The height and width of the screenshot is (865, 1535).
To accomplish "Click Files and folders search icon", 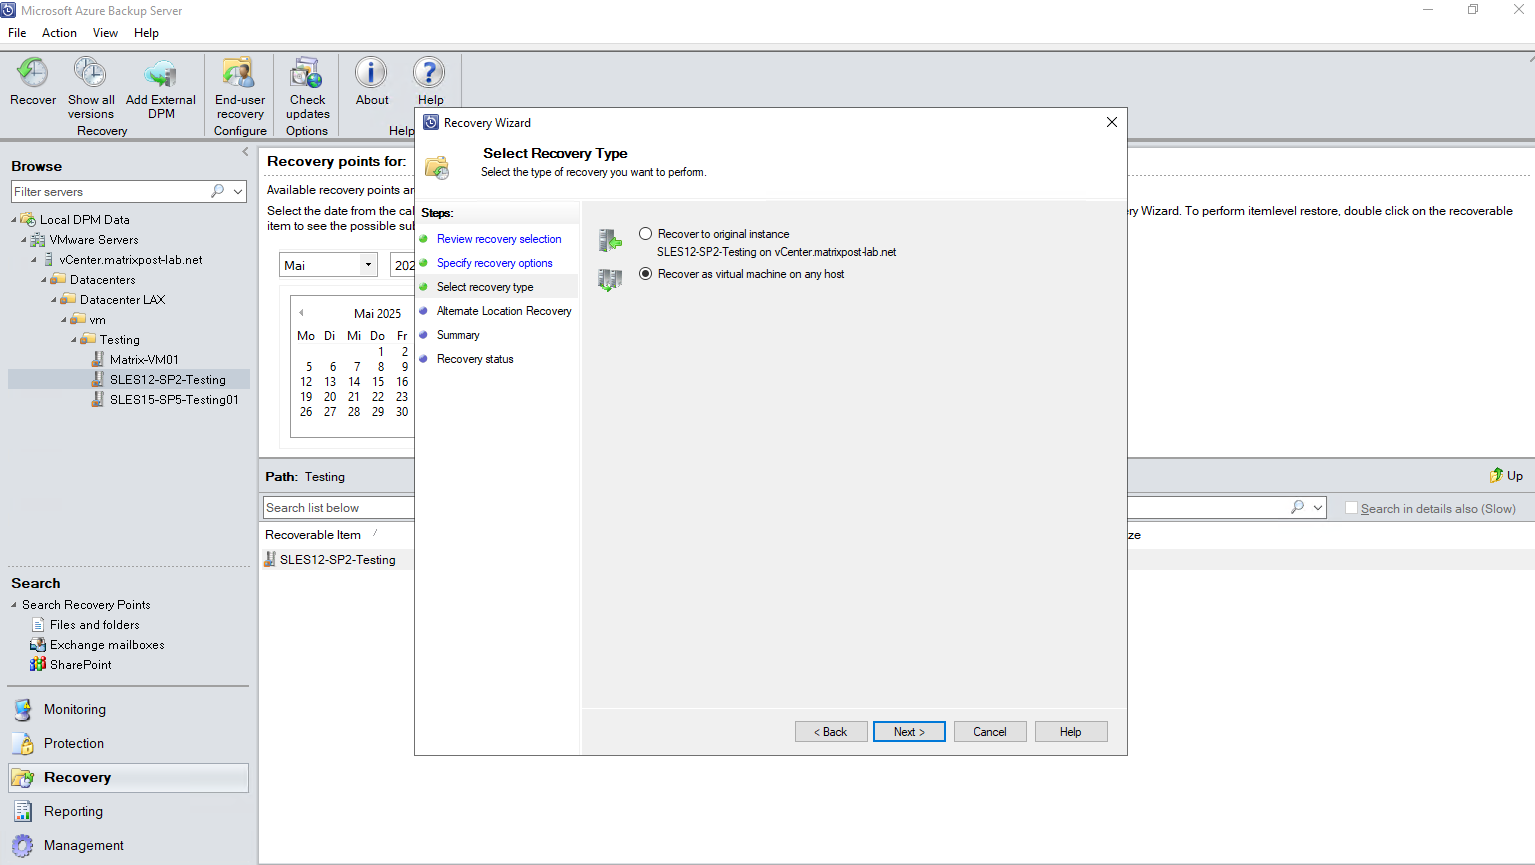I will 38,624.
